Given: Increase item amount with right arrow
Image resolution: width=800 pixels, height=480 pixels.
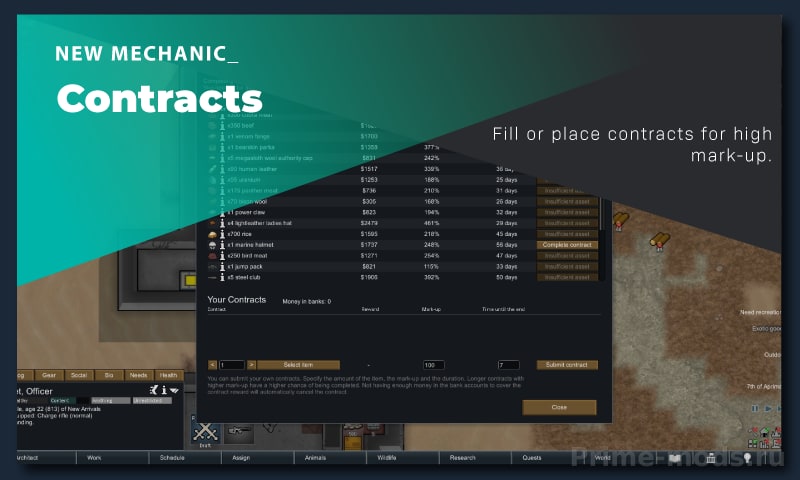Looking at the screenshot, I should click(x=251, y=365).
